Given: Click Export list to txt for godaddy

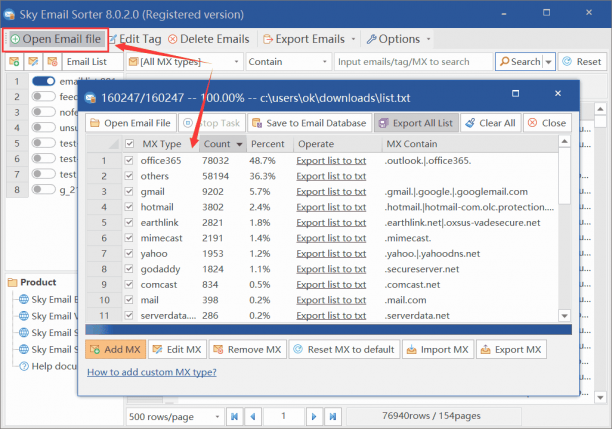Looking at the screenshot, I should (x=331, y=269).
